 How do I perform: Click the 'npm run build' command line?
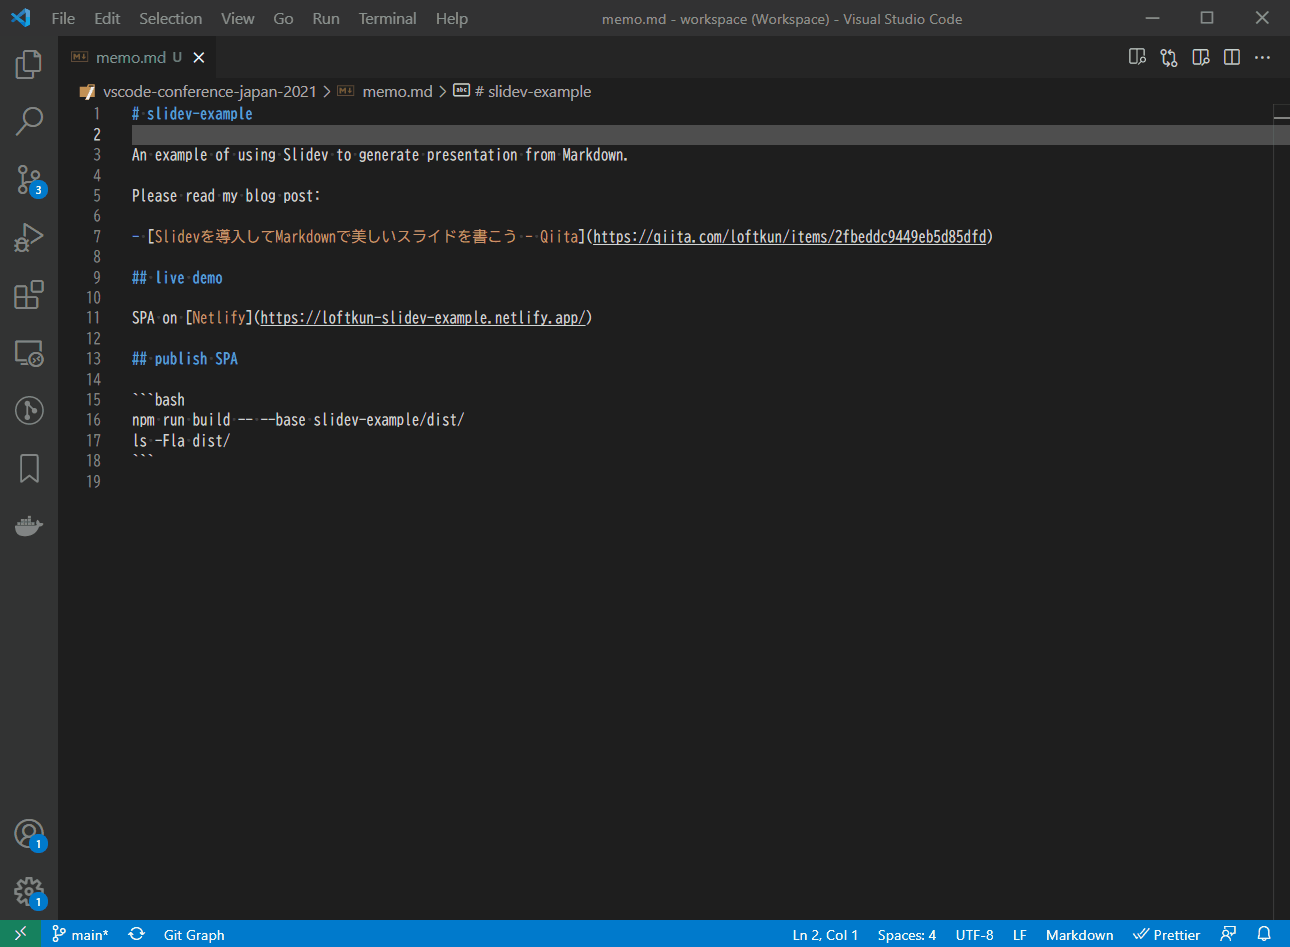298,420
